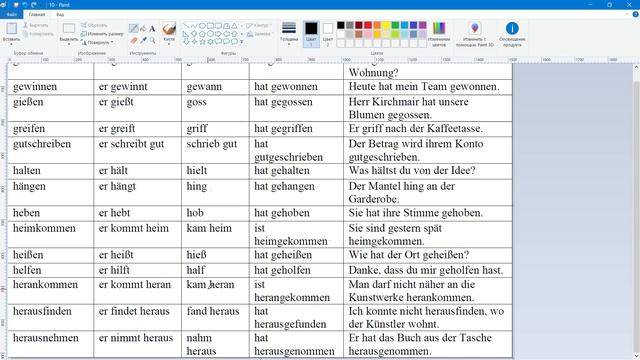
Task: Click the Select (Выделить) rectangle icon
Action: [69, 28]
